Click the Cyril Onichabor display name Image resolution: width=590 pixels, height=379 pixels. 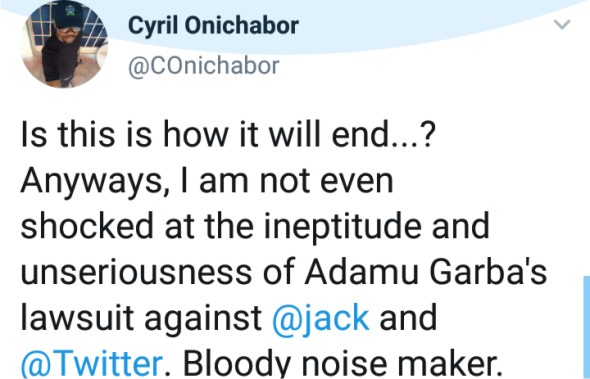tap(213, 26)
